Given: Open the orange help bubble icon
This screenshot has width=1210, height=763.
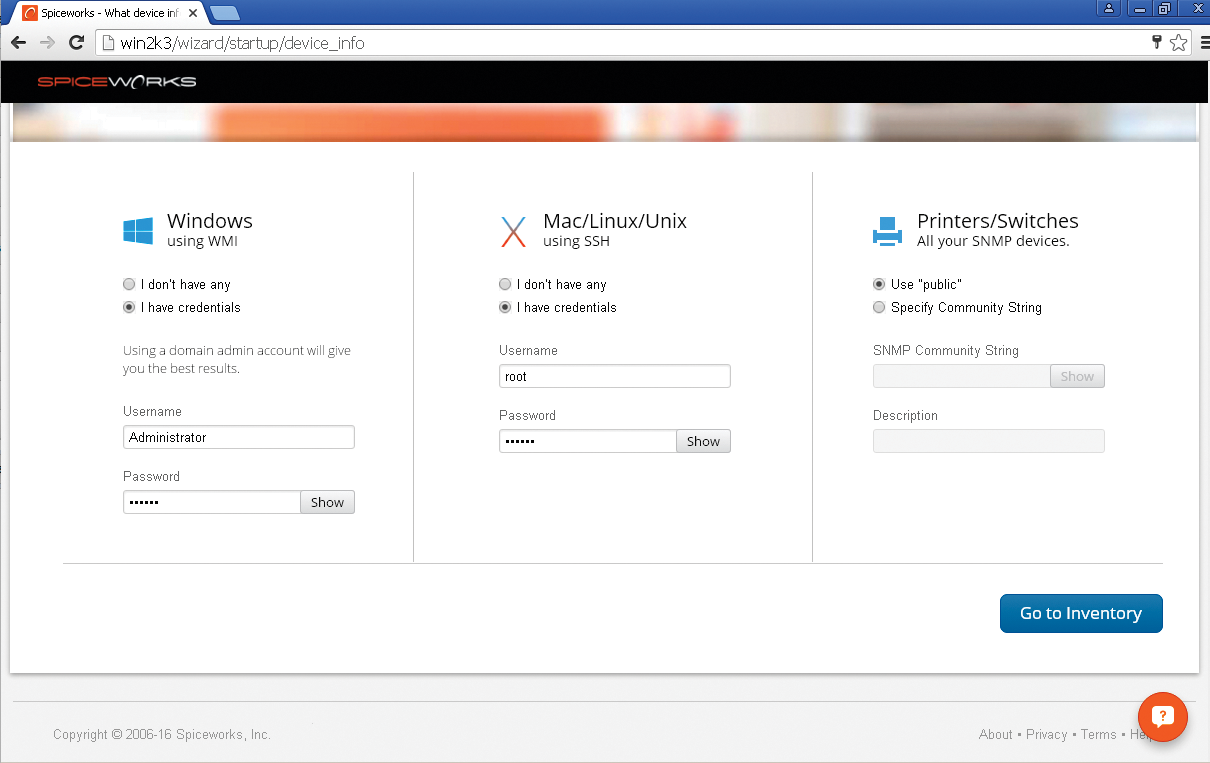Looking at the screenshot, I should [1162, 717].
